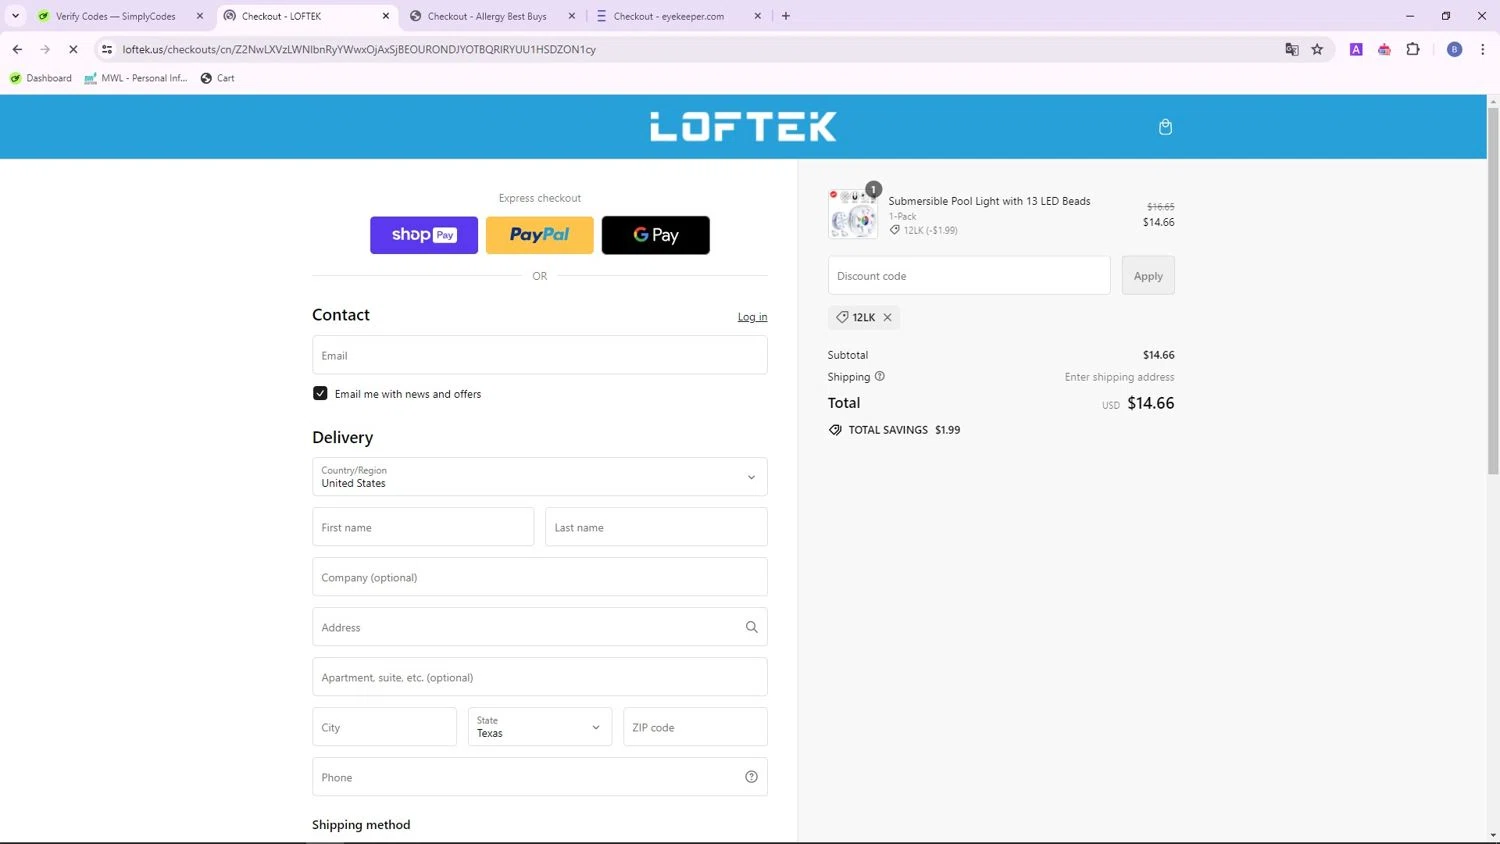The width and height of the screenshot is (1500, 844).
Task: Focus the Apartment, suite, etc. field
Action: point(540,677)
